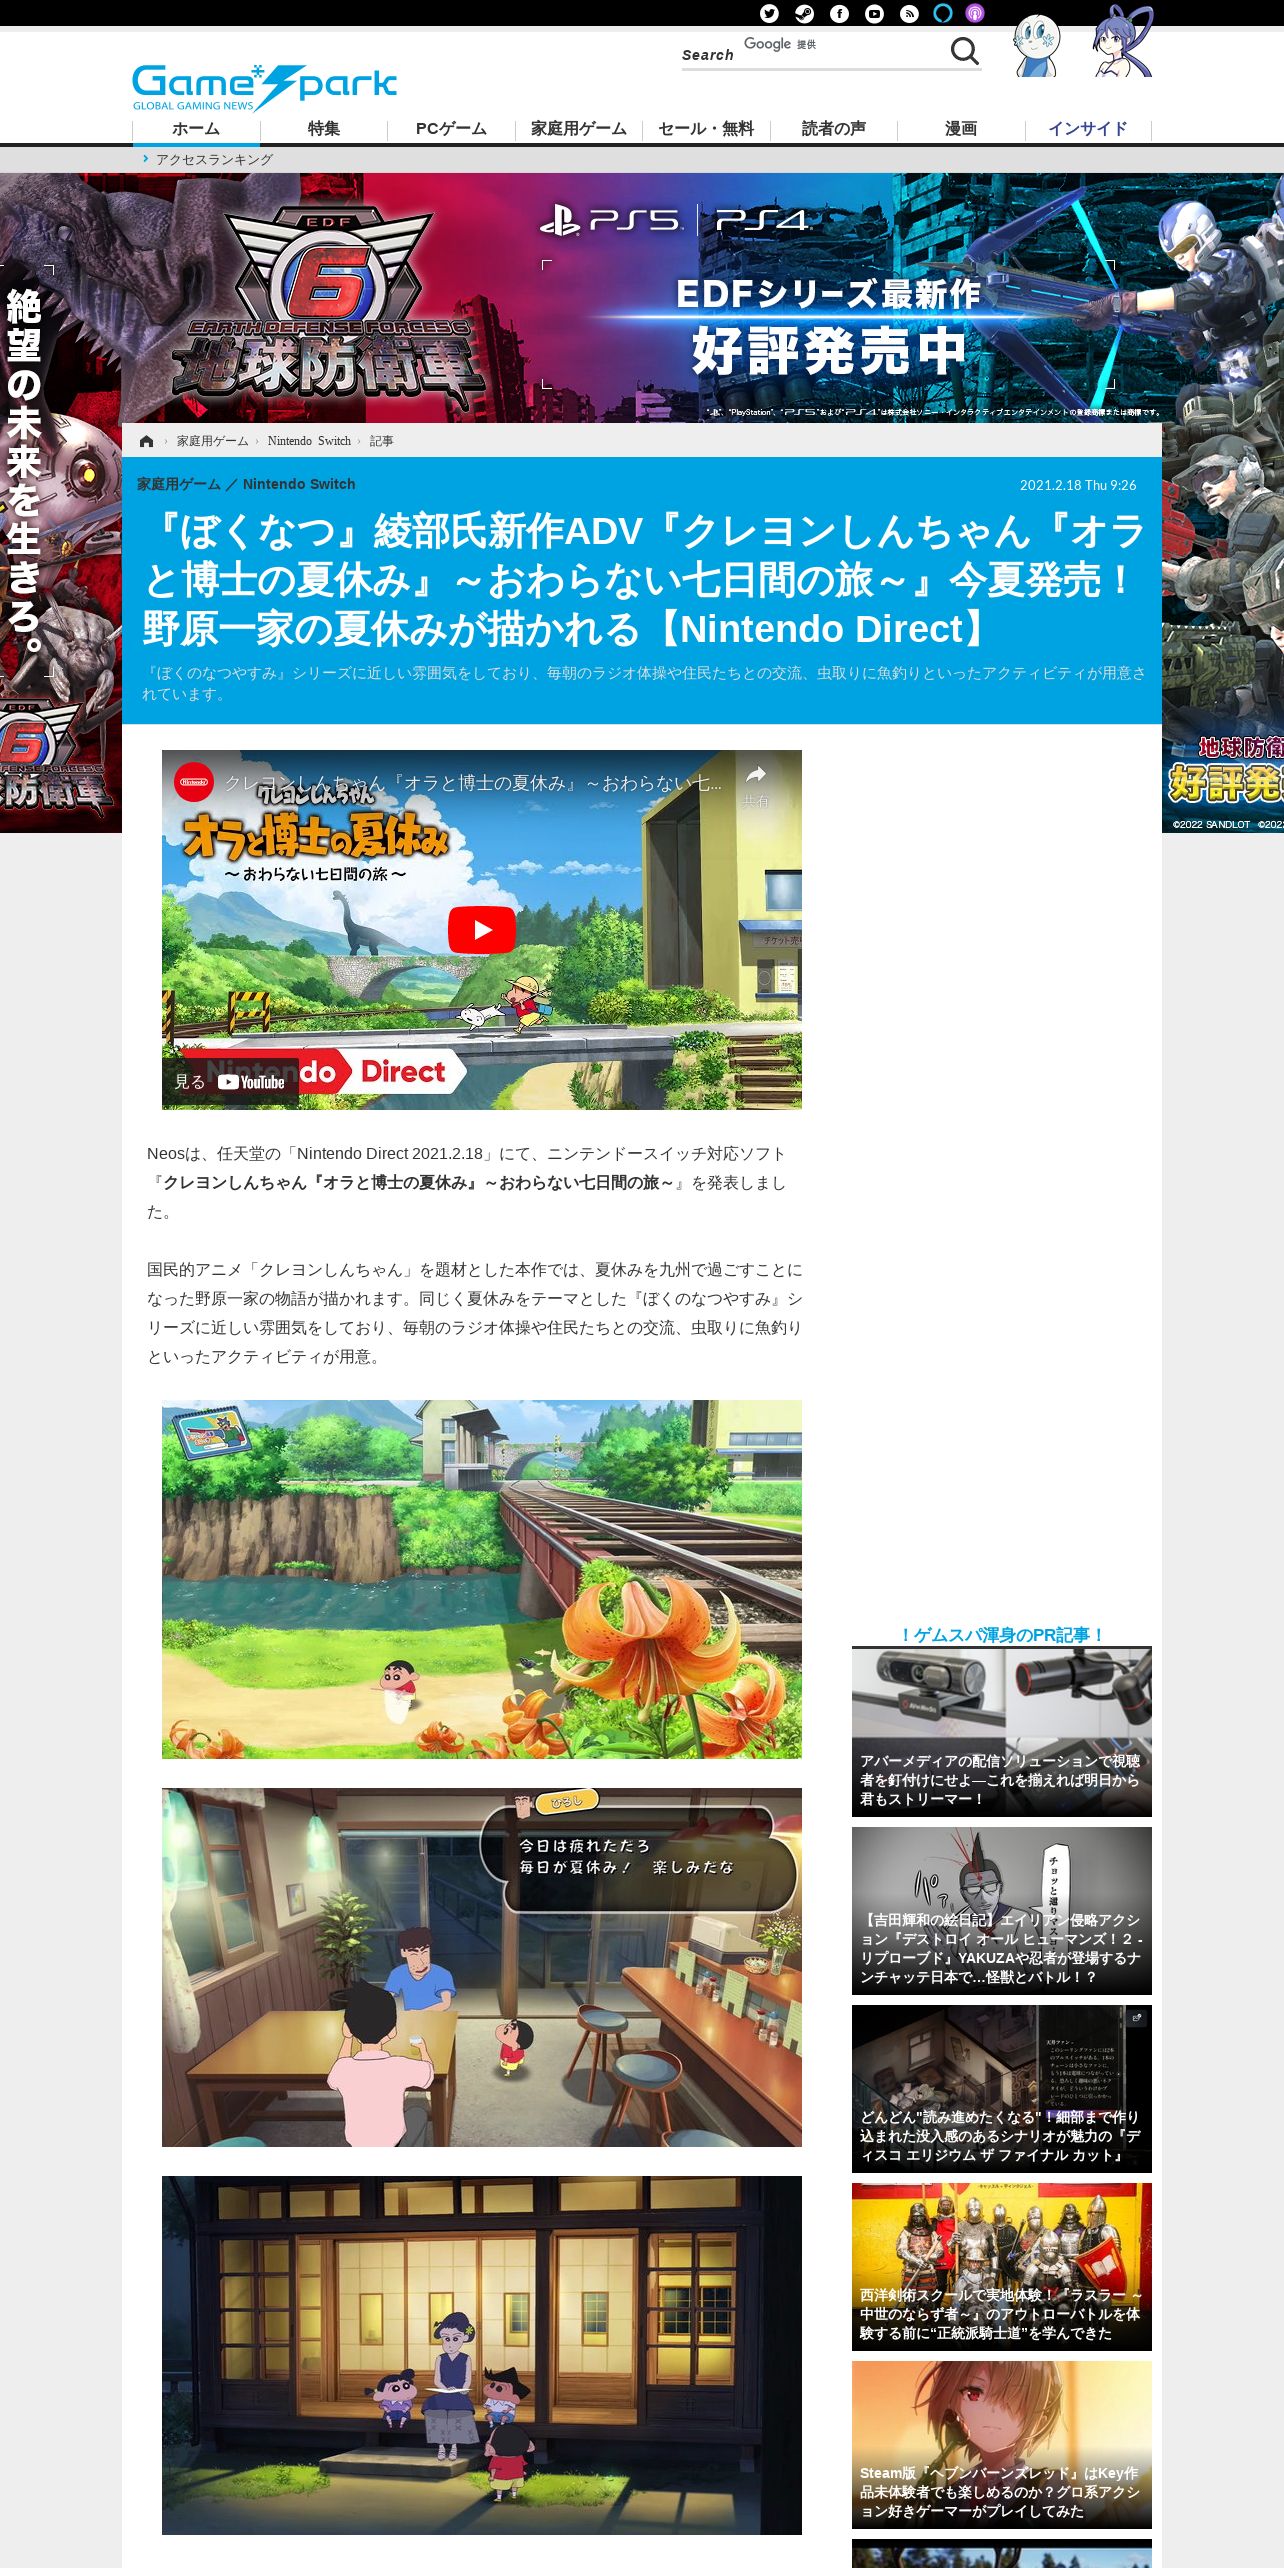Open the PCゲーム menu tab
Image resolution: width=1284 pixels, height=2568 pixels.
pyautogui.click(x=451, y=129)
